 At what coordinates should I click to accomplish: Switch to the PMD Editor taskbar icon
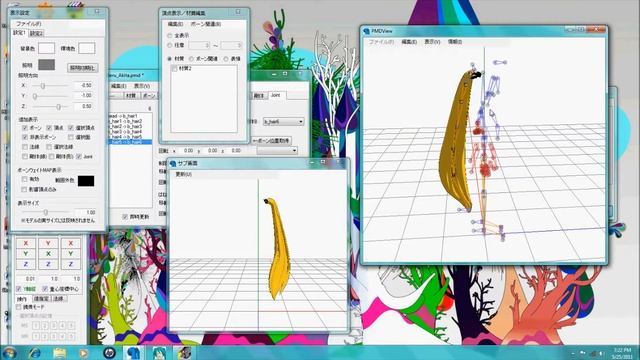click(x=133, y=353)
